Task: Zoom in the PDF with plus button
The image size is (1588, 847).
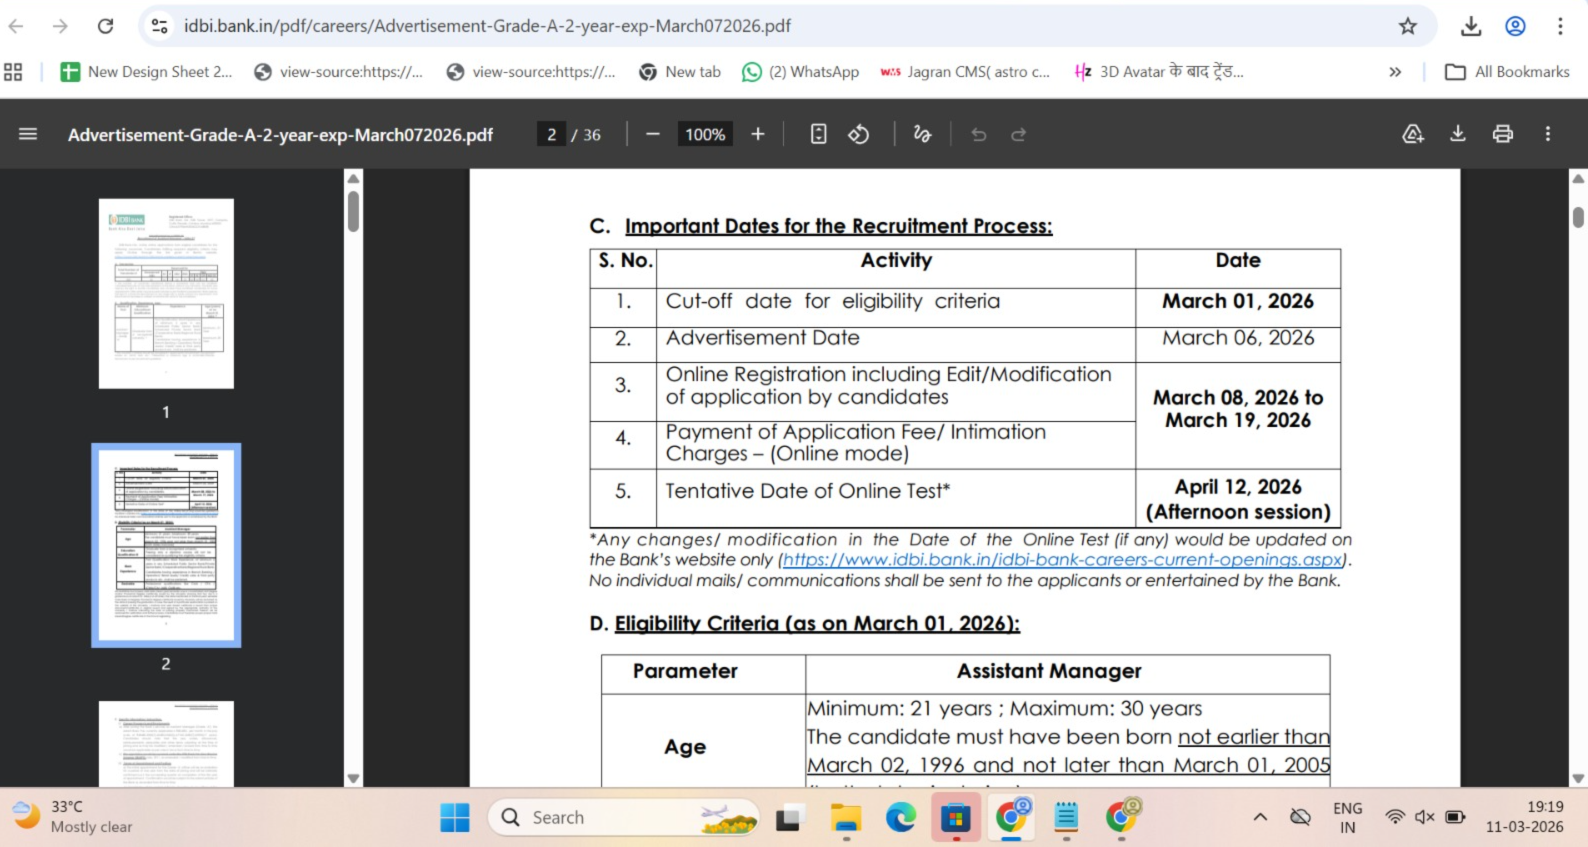Action: click(758, 134)
